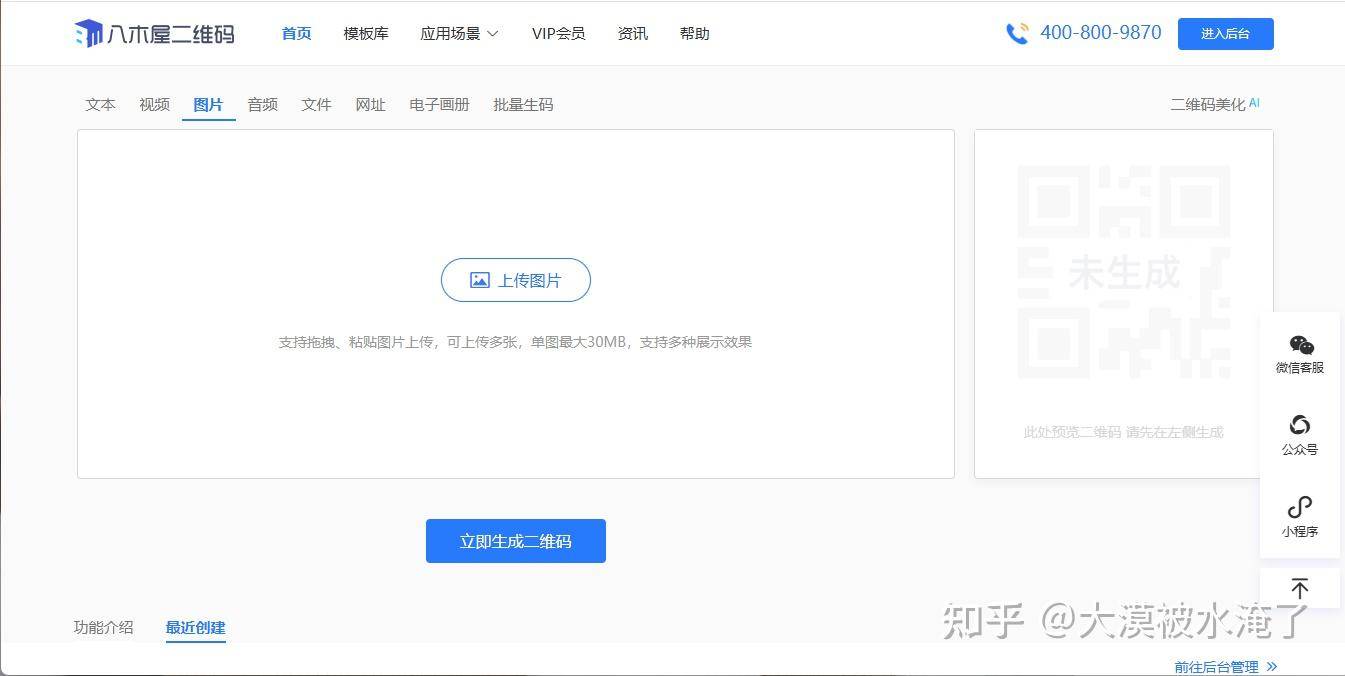Open VIP会员 page
Screen dimensions: 1345x676
click(x=558, y=33)
